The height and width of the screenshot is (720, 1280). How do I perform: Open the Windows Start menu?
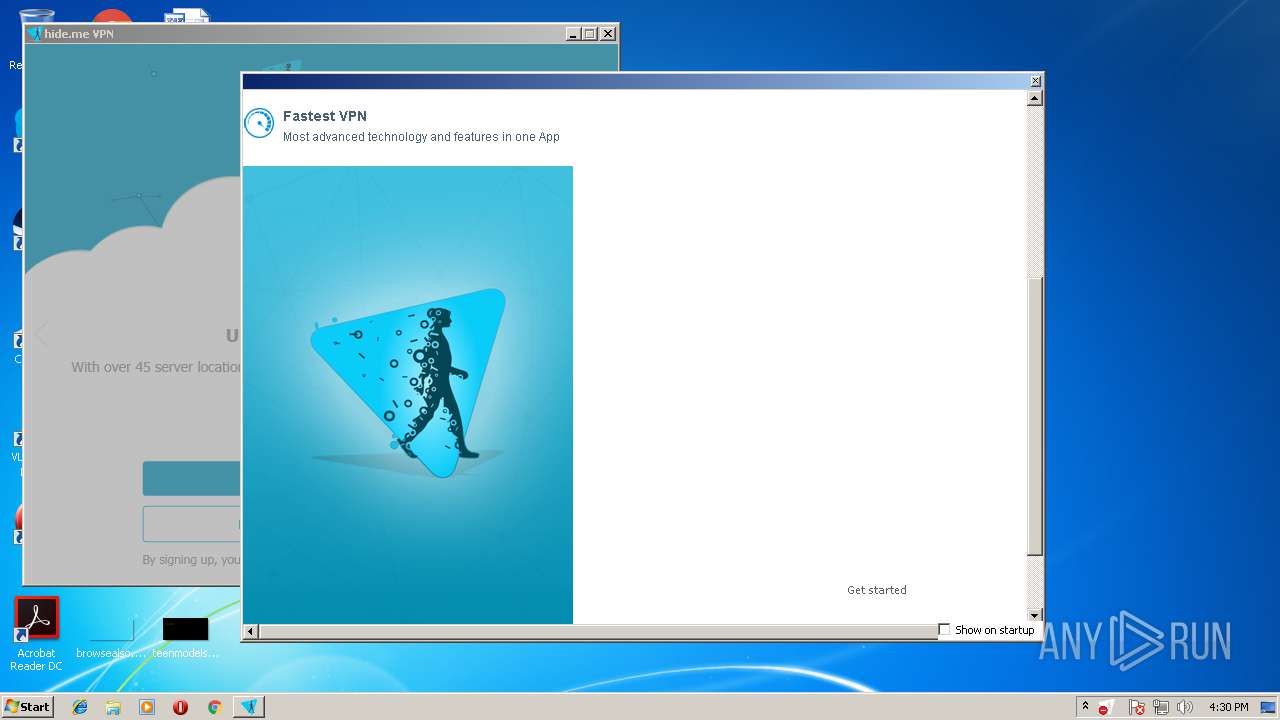coord(27,707)
